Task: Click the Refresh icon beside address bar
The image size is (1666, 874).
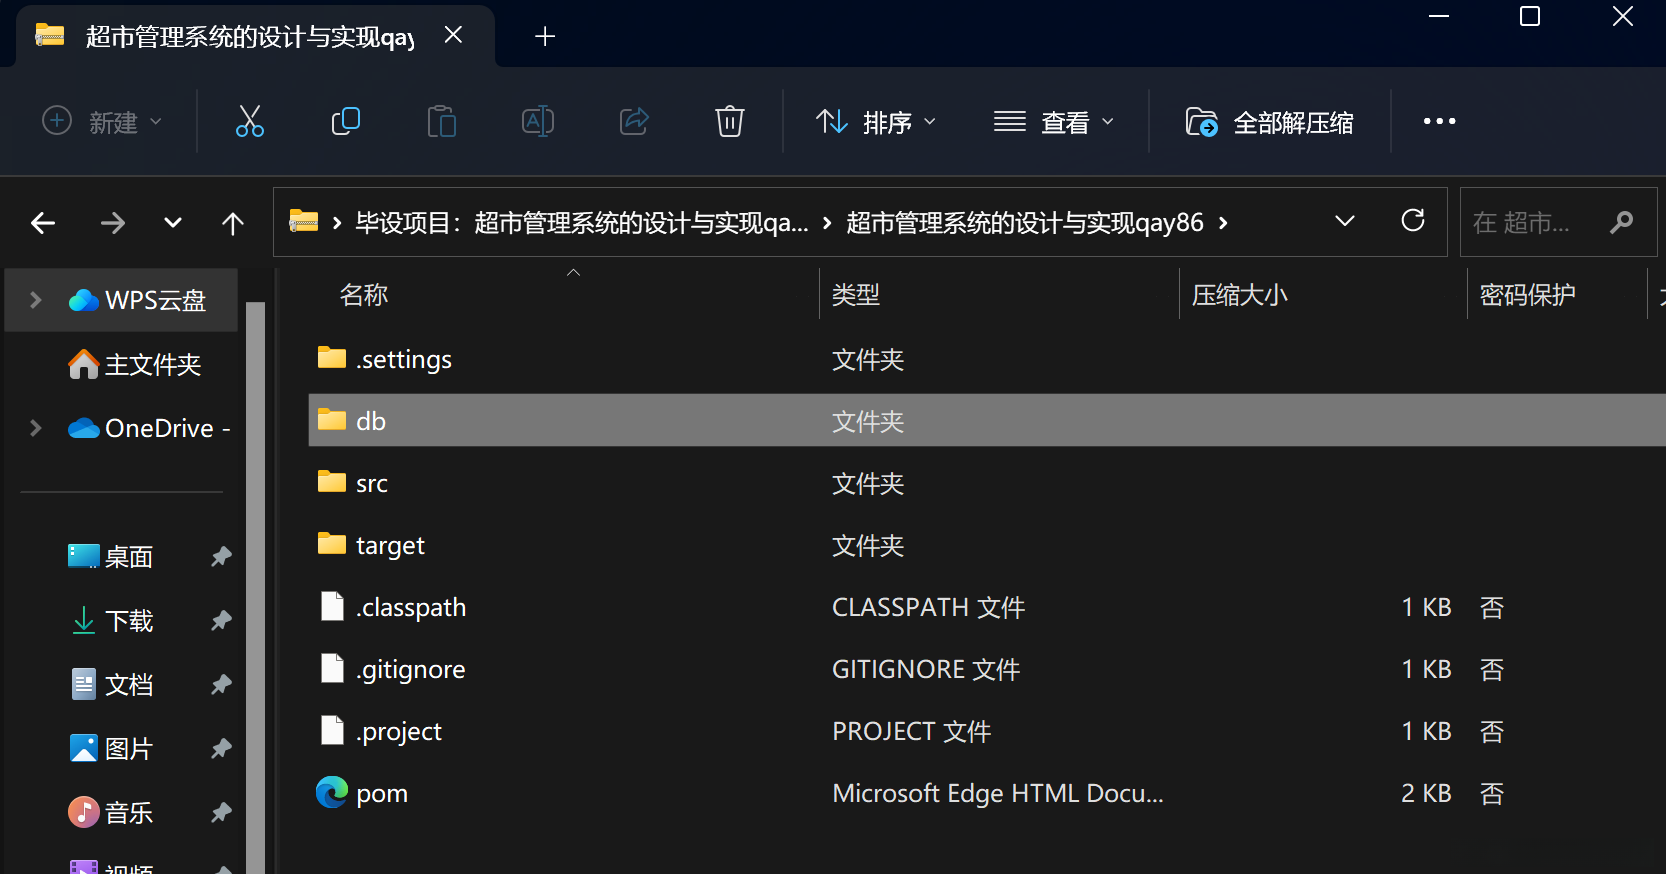Action: tap(1412, 221)
